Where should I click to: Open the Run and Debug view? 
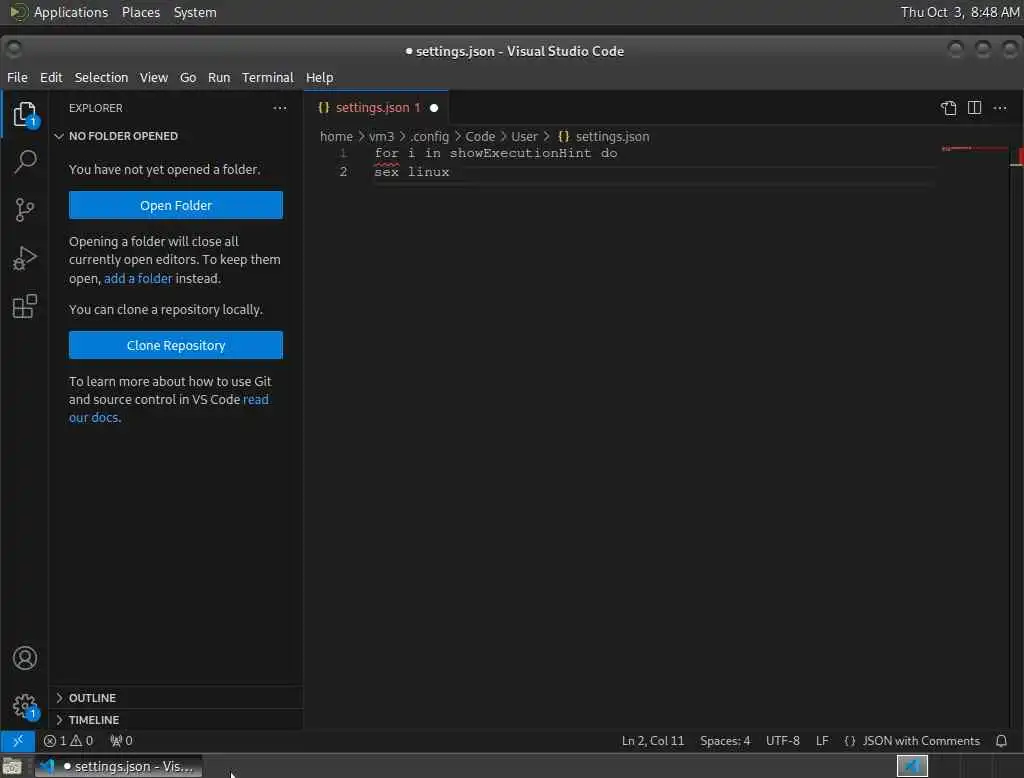pyautogui.click(x=25, y=258)
